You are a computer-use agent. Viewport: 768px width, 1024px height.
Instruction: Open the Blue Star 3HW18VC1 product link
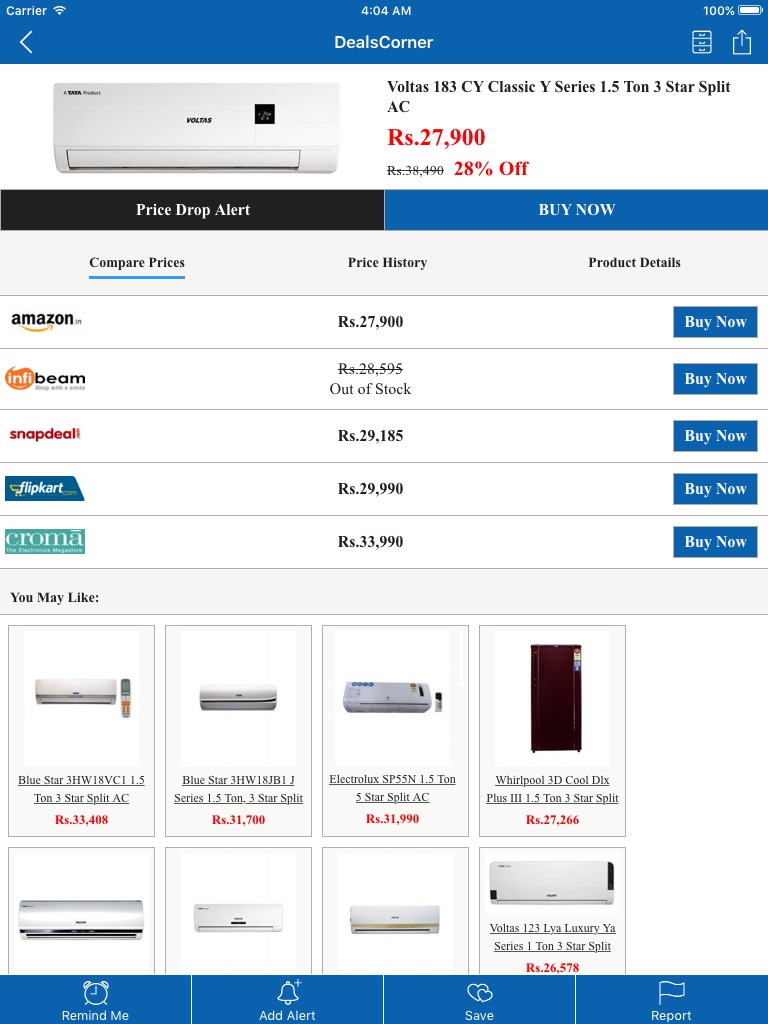point(82,789)
